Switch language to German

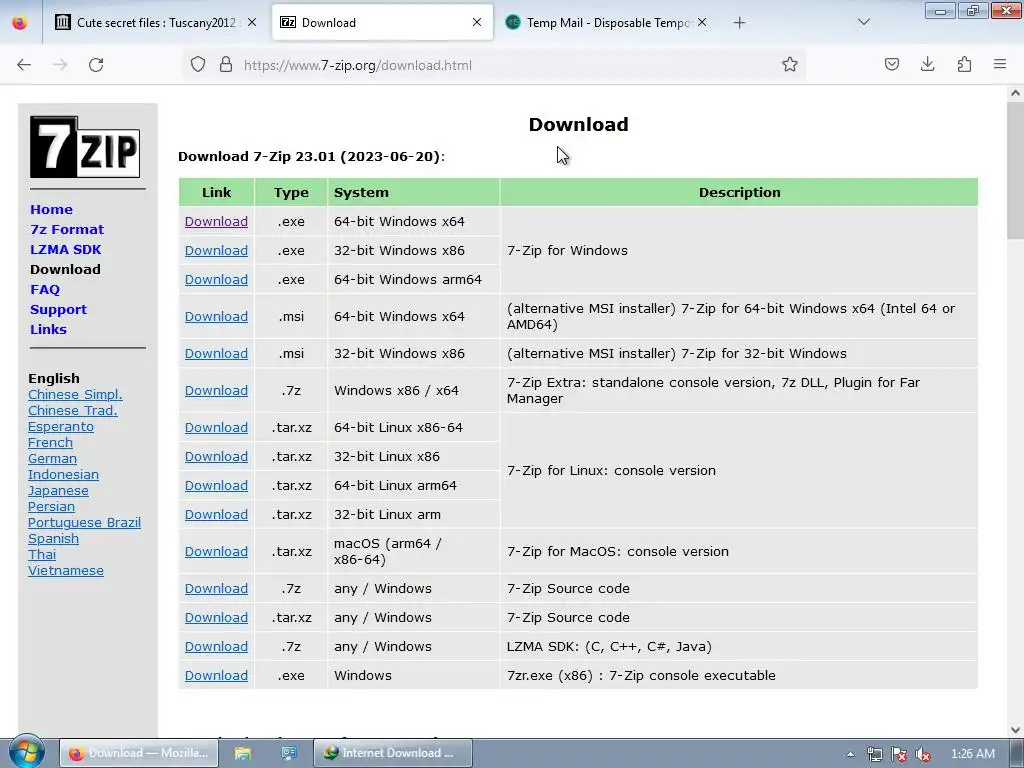tap(52, 459)
